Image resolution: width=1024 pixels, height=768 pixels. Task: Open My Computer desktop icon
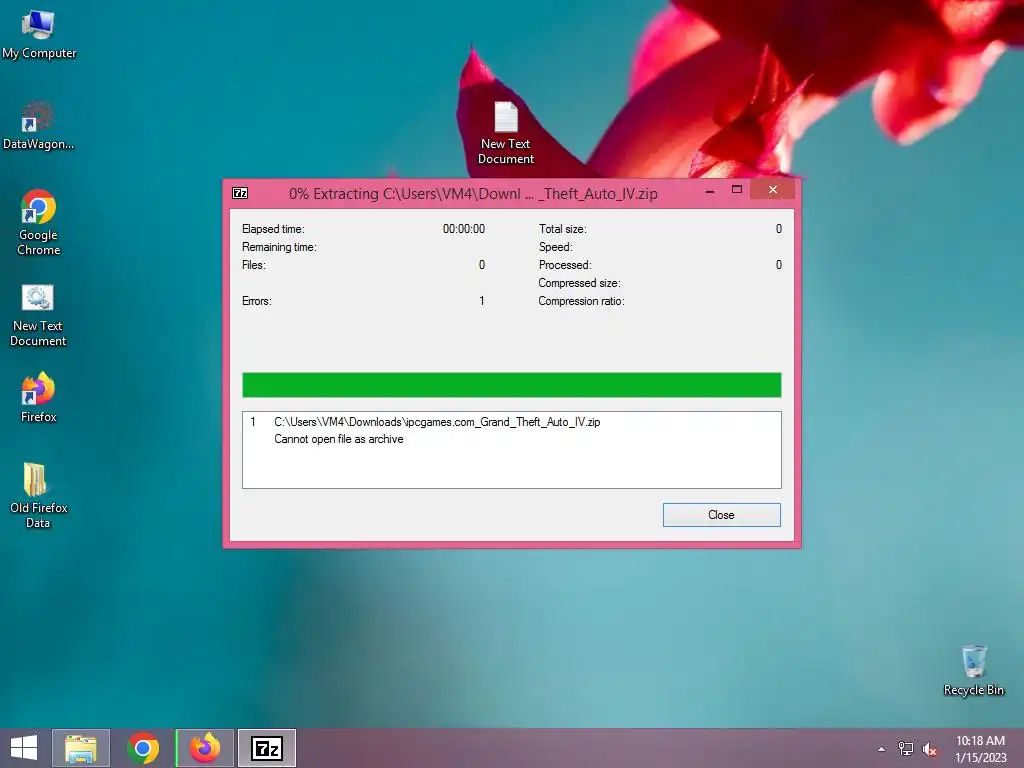pos(39,35)
